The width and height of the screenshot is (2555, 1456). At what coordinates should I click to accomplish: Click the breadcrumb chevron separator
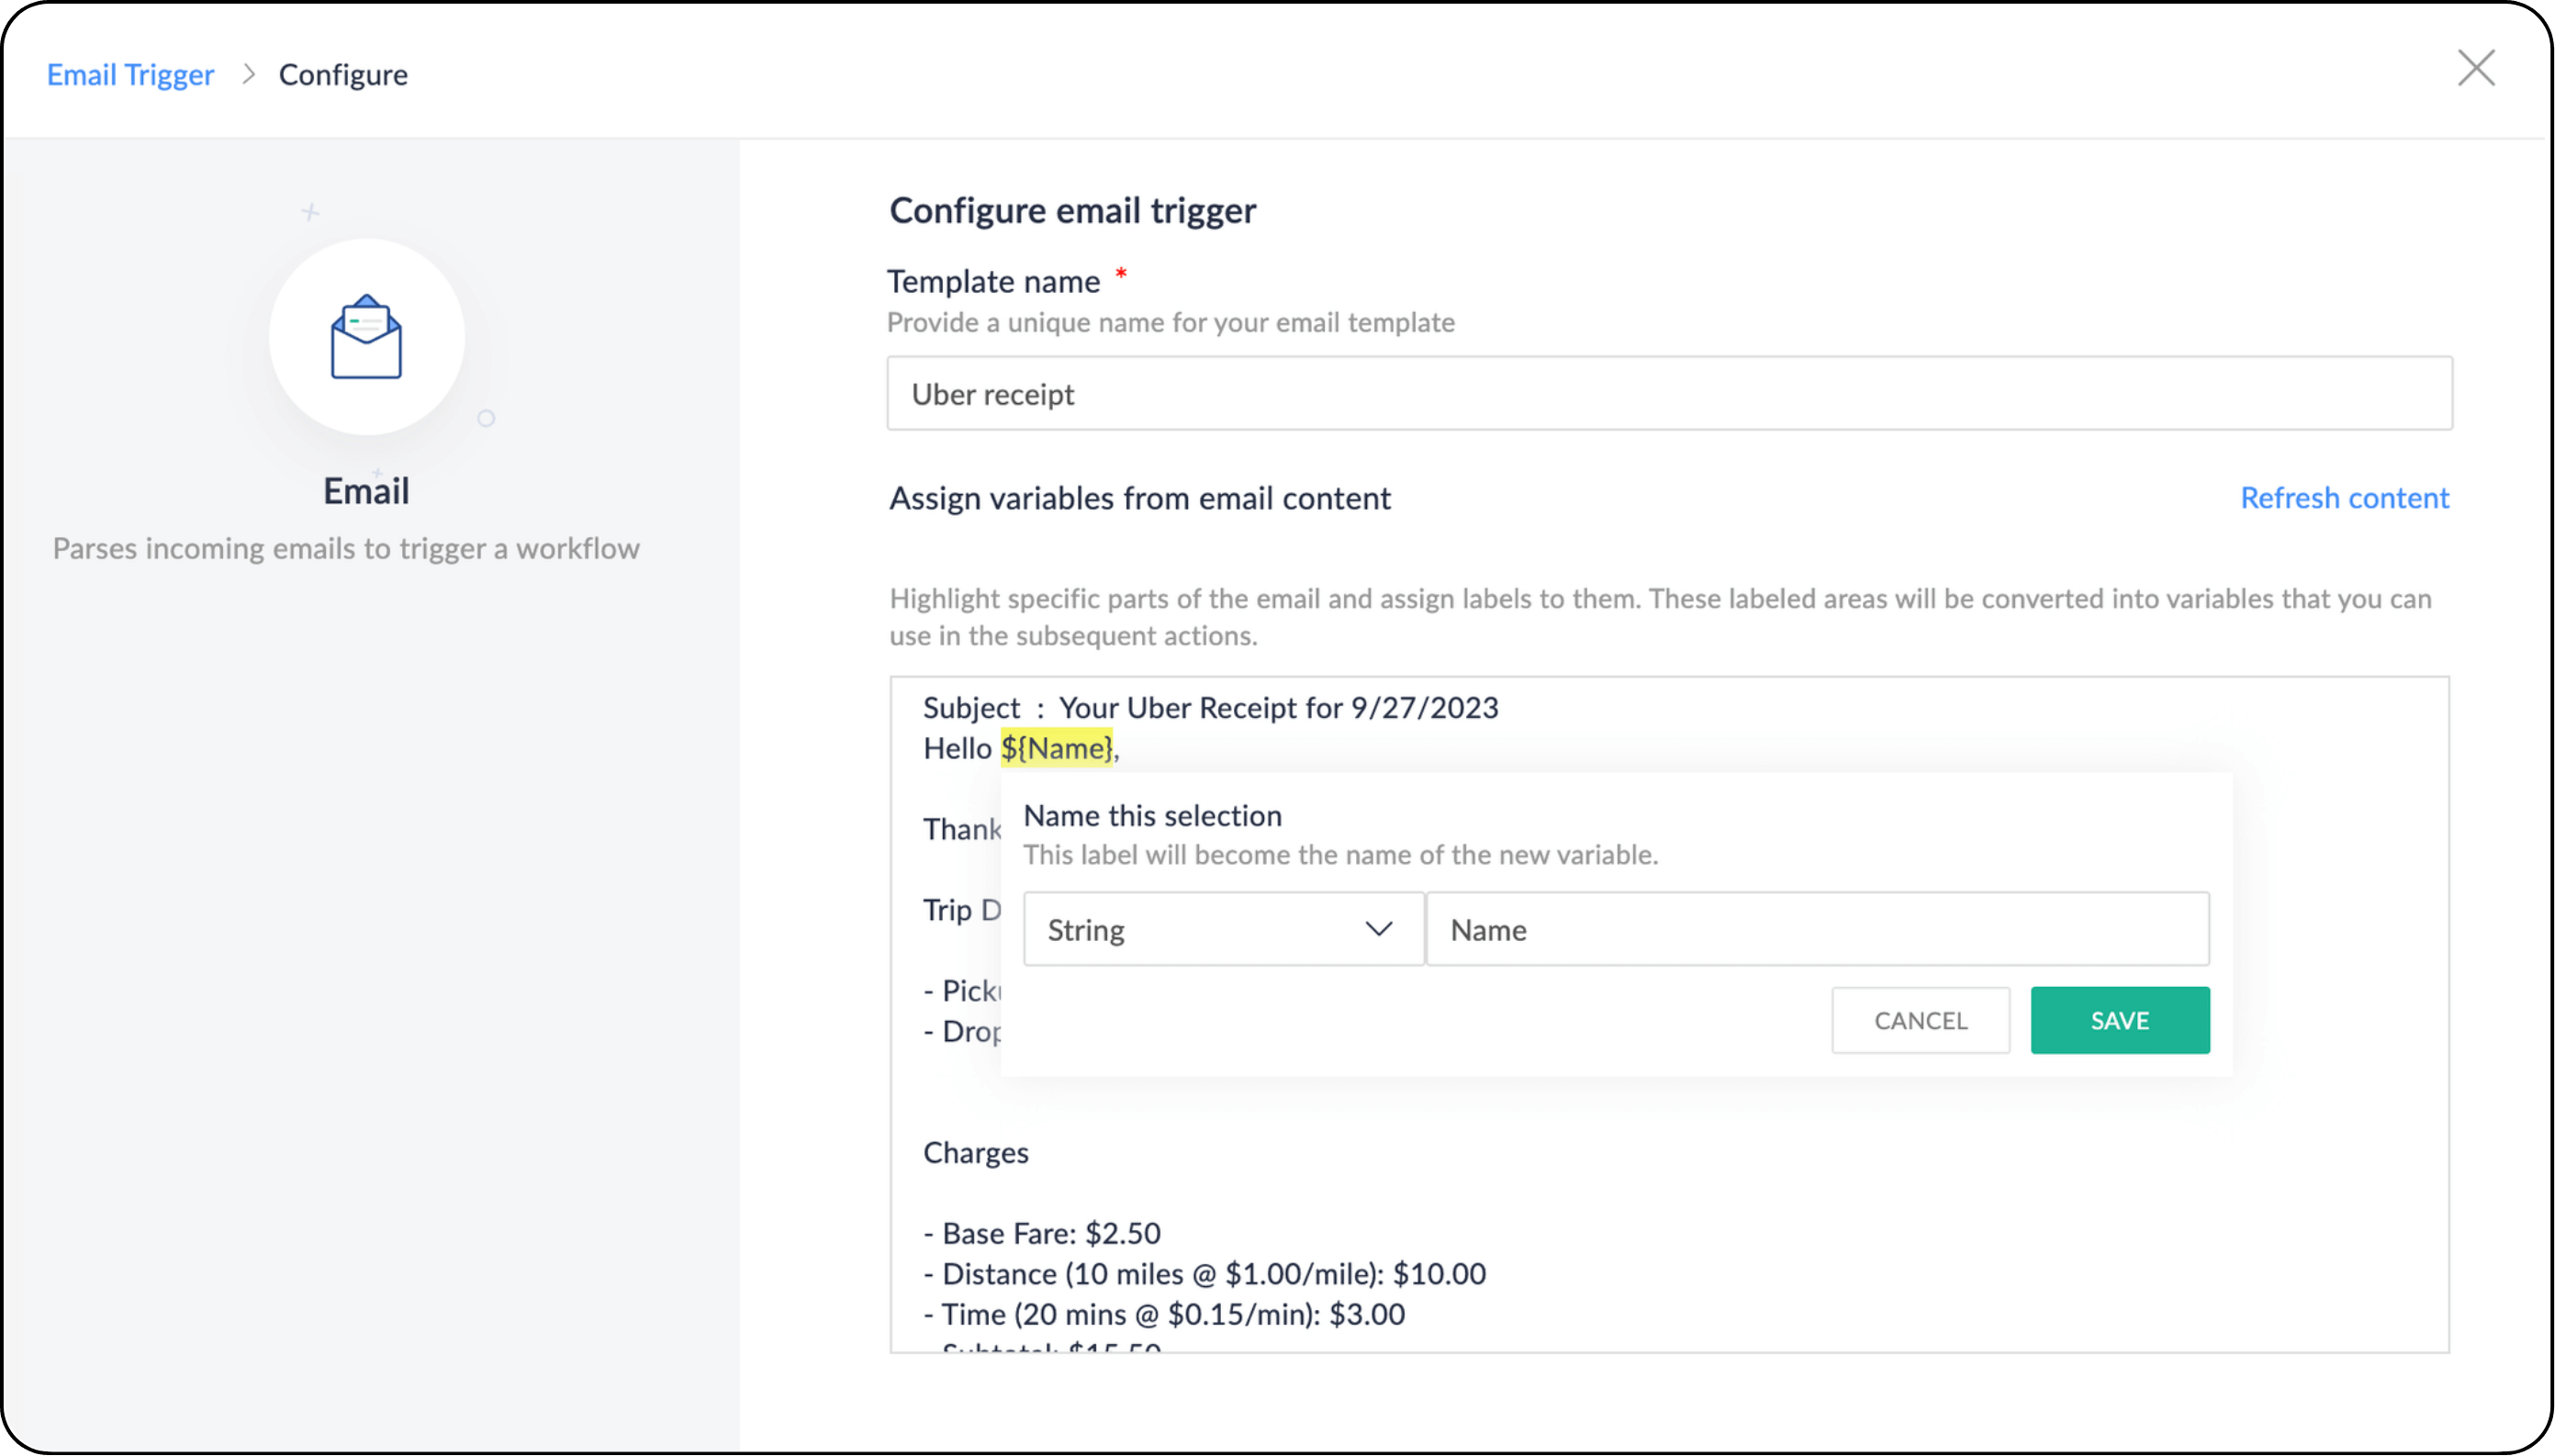pyautogui.click(x=248, y=75)
